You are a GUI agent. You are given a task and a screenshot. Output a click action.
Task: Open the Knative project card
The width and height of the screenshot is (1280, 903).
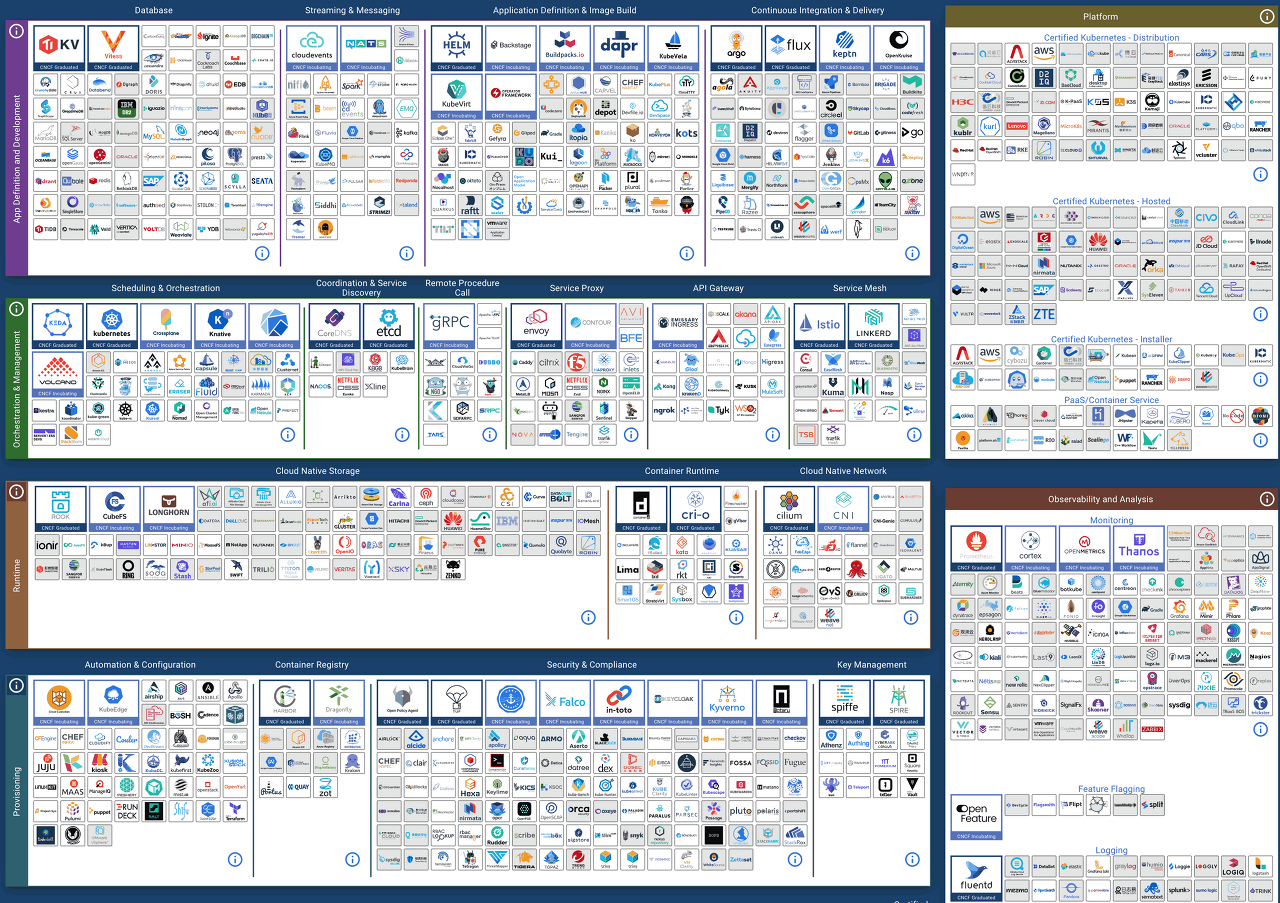[220, 326]
